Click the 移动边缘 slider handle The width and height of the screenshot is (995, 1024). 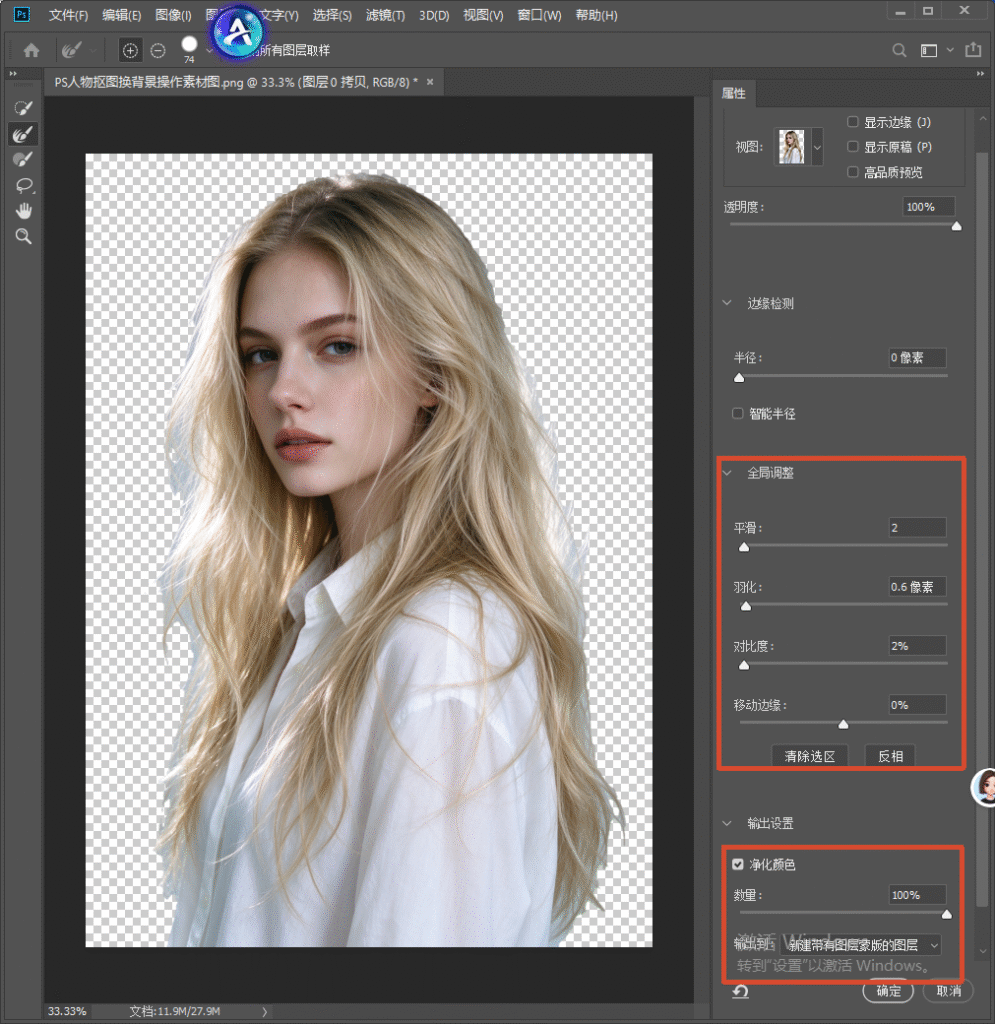(844, 724)
